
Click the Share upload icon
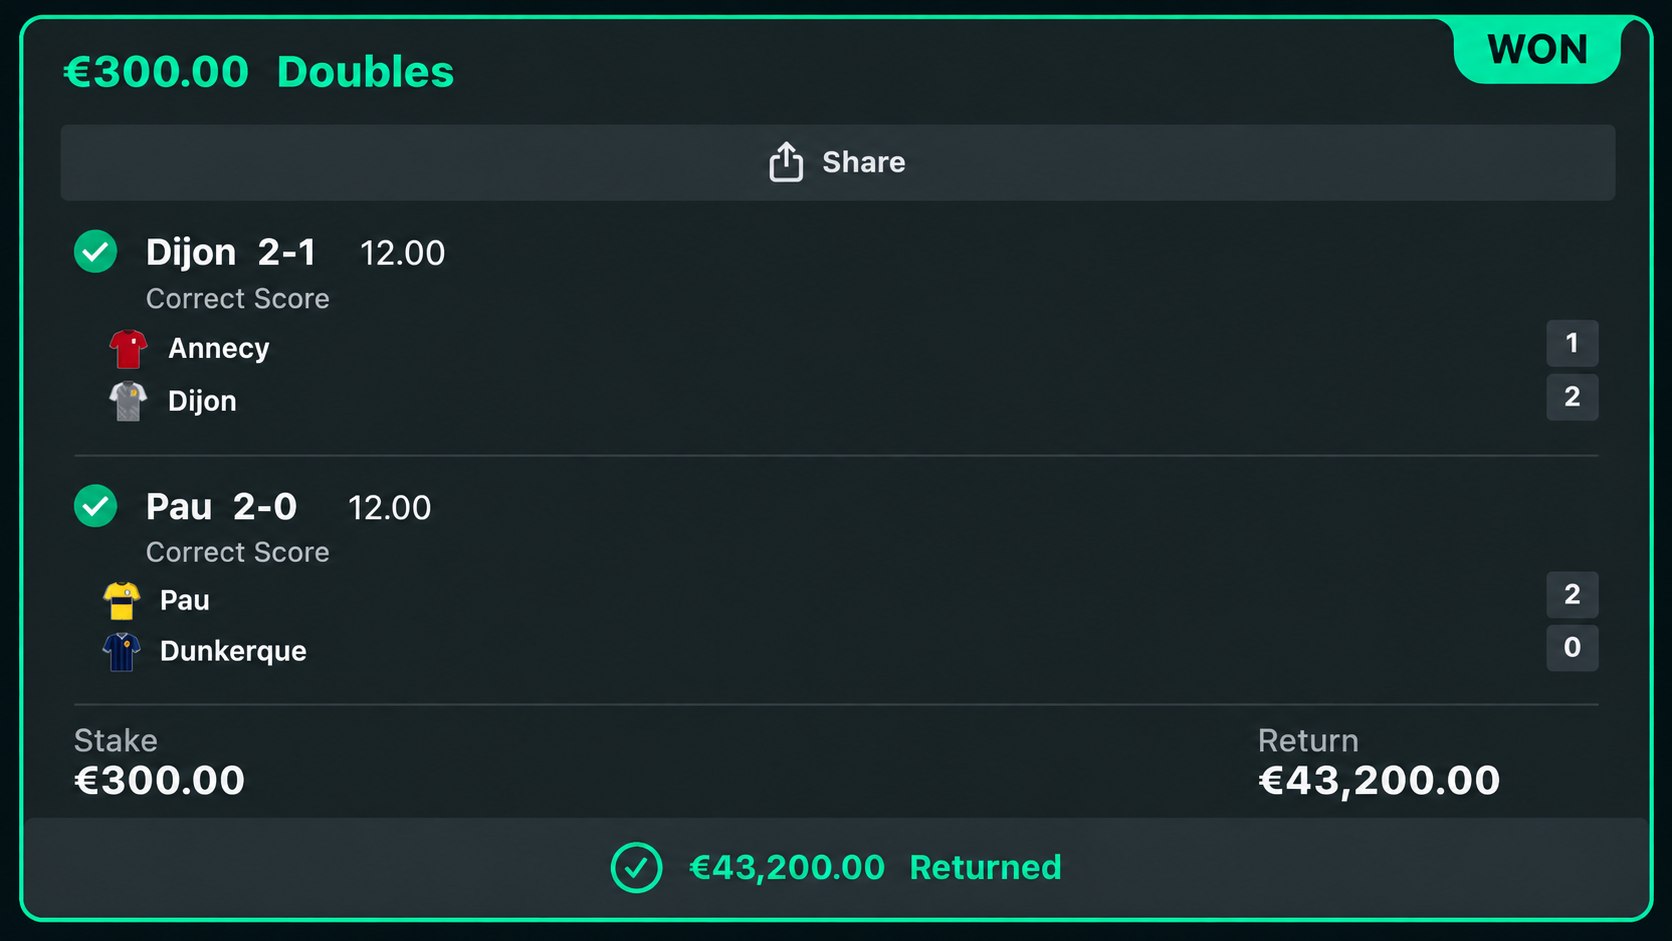point(786,162)
